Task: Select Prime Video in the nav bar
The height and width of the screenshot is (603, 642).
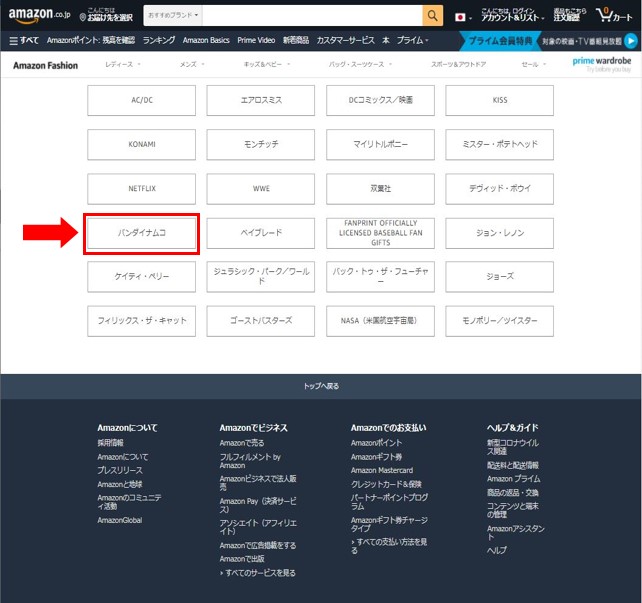Action: click(x=256, y=40)
